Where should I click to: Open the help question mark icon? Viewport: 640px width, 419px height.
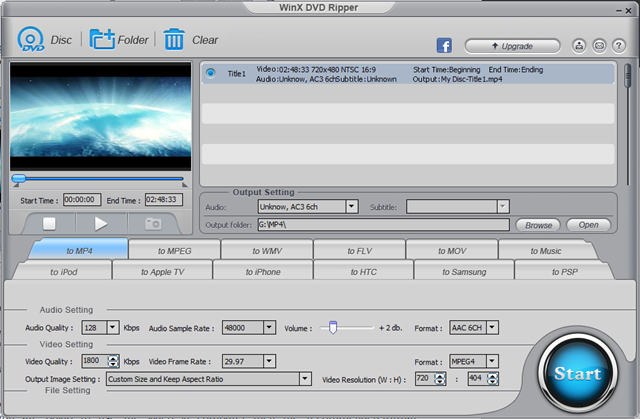619,46
